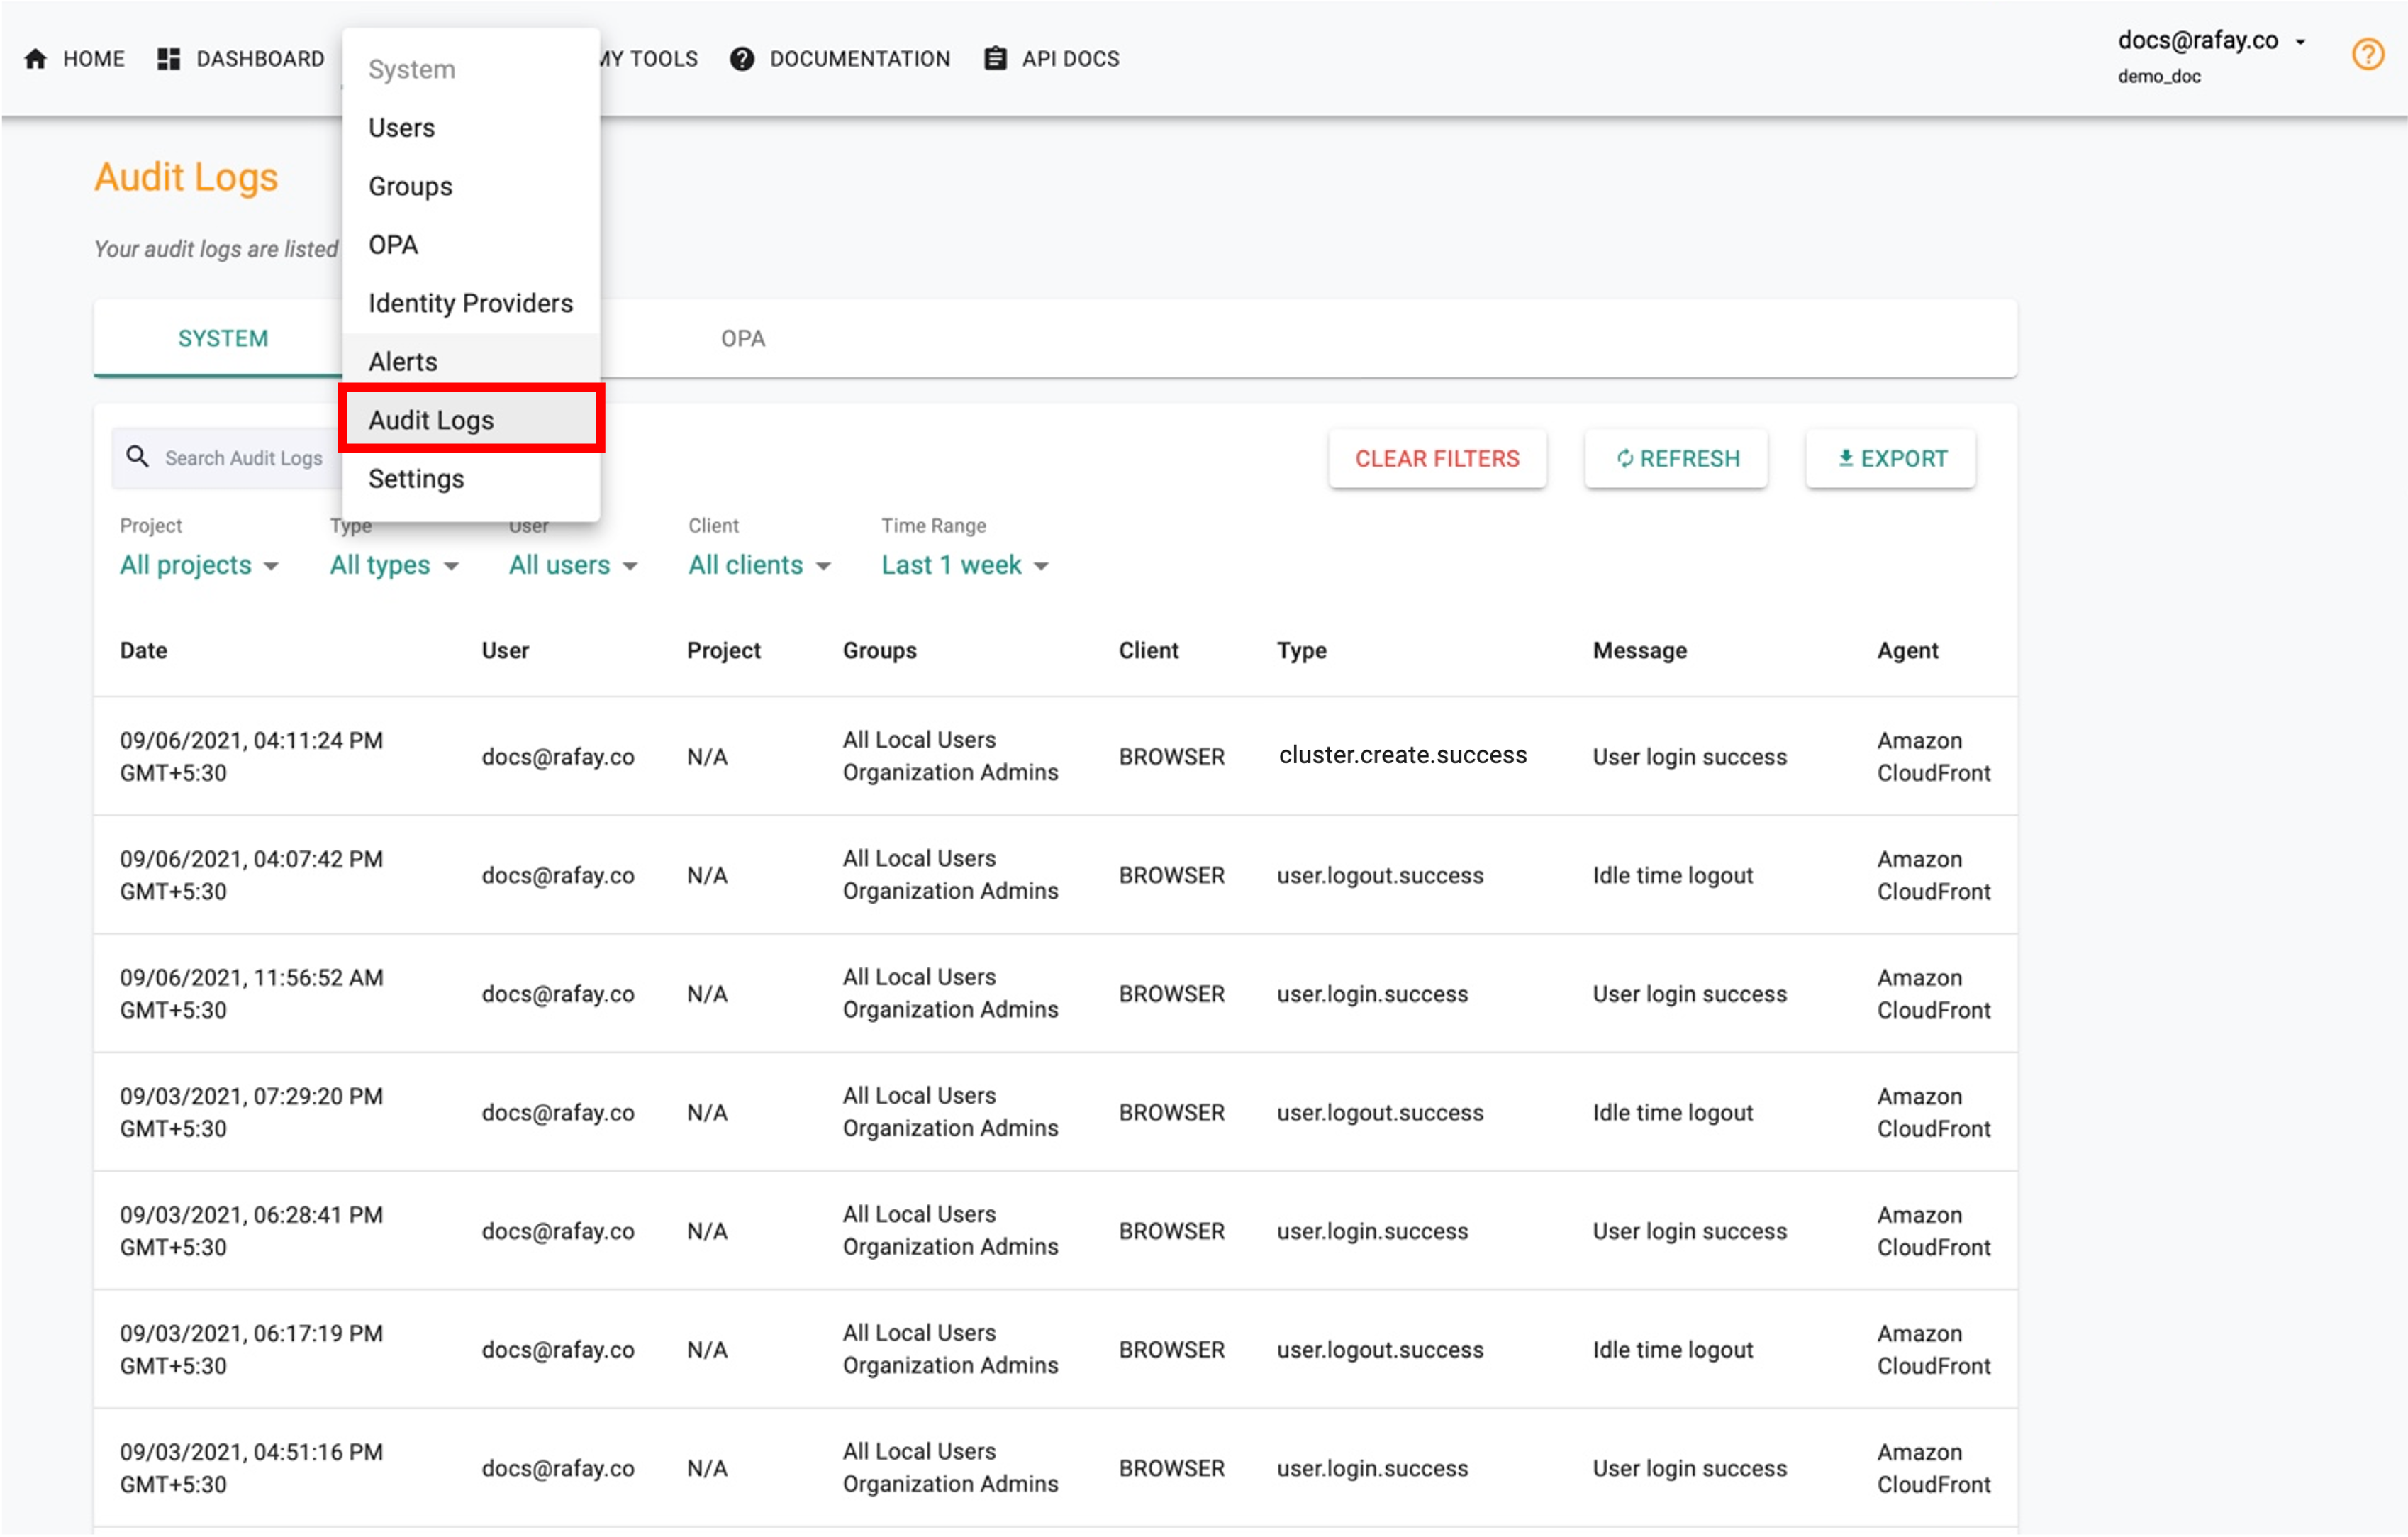Image resolution: width=2408 pixels, height=1537 pixels.
Task: Select OPA in the System menu
Action: pos(471,245)
